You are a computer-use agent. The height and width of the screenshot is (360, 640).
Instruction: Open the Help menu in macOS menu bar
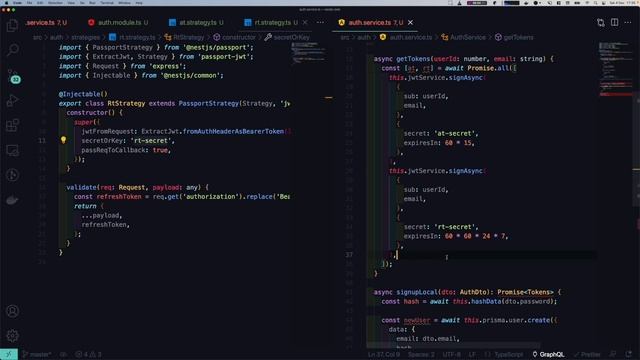139,3
